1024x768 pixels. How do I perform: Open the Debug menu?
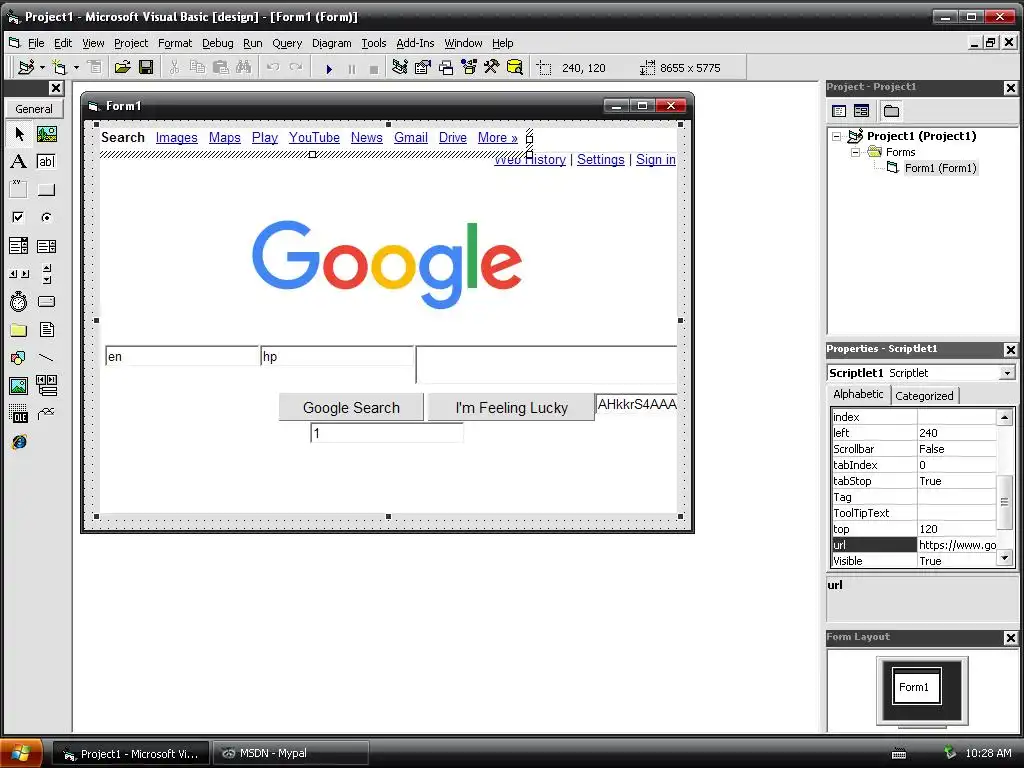tap(217, 43)
